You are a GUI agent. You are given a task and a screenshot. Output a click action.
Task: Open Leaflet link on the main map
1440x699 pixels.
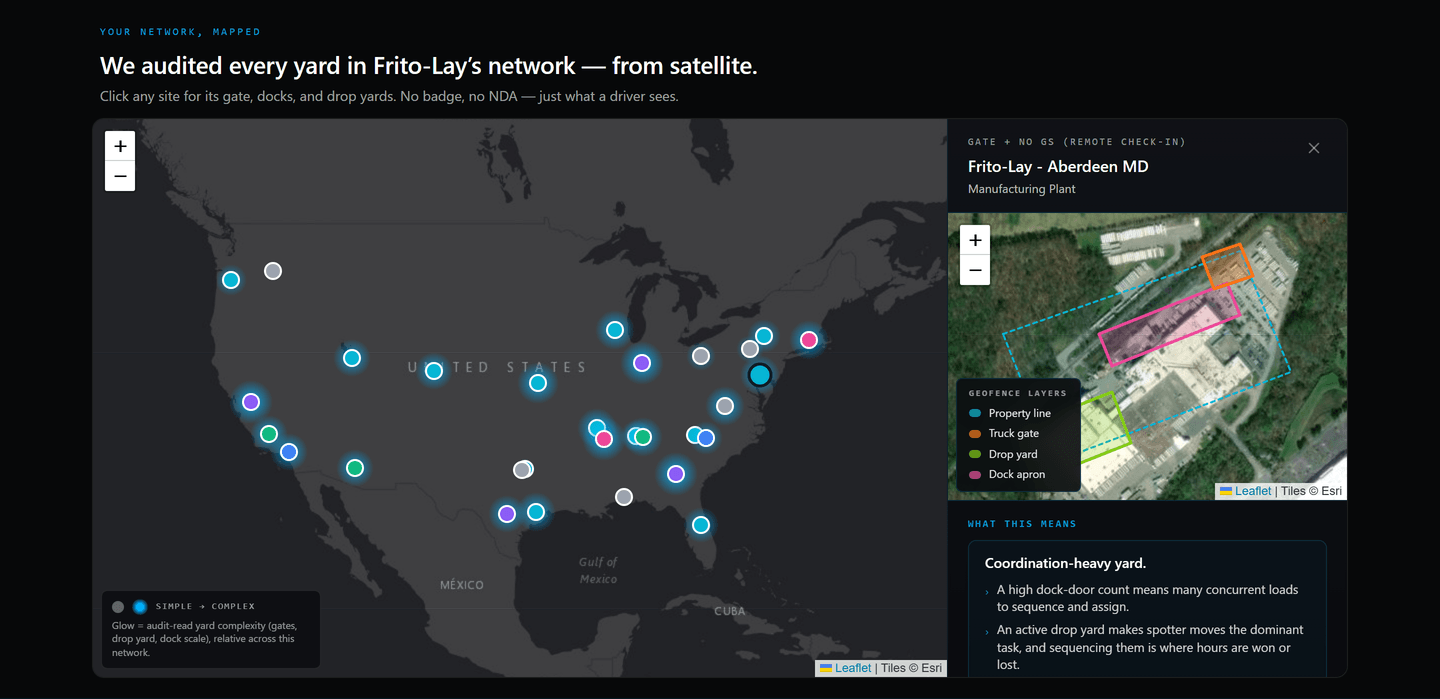pyautogui.click(x=853, y=668)
